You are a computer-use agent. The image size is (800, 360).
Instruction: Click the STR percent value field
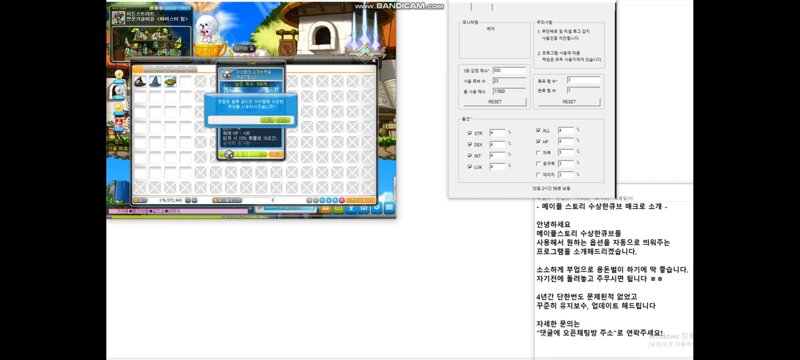pyautogui.click(x=497, y=133)
